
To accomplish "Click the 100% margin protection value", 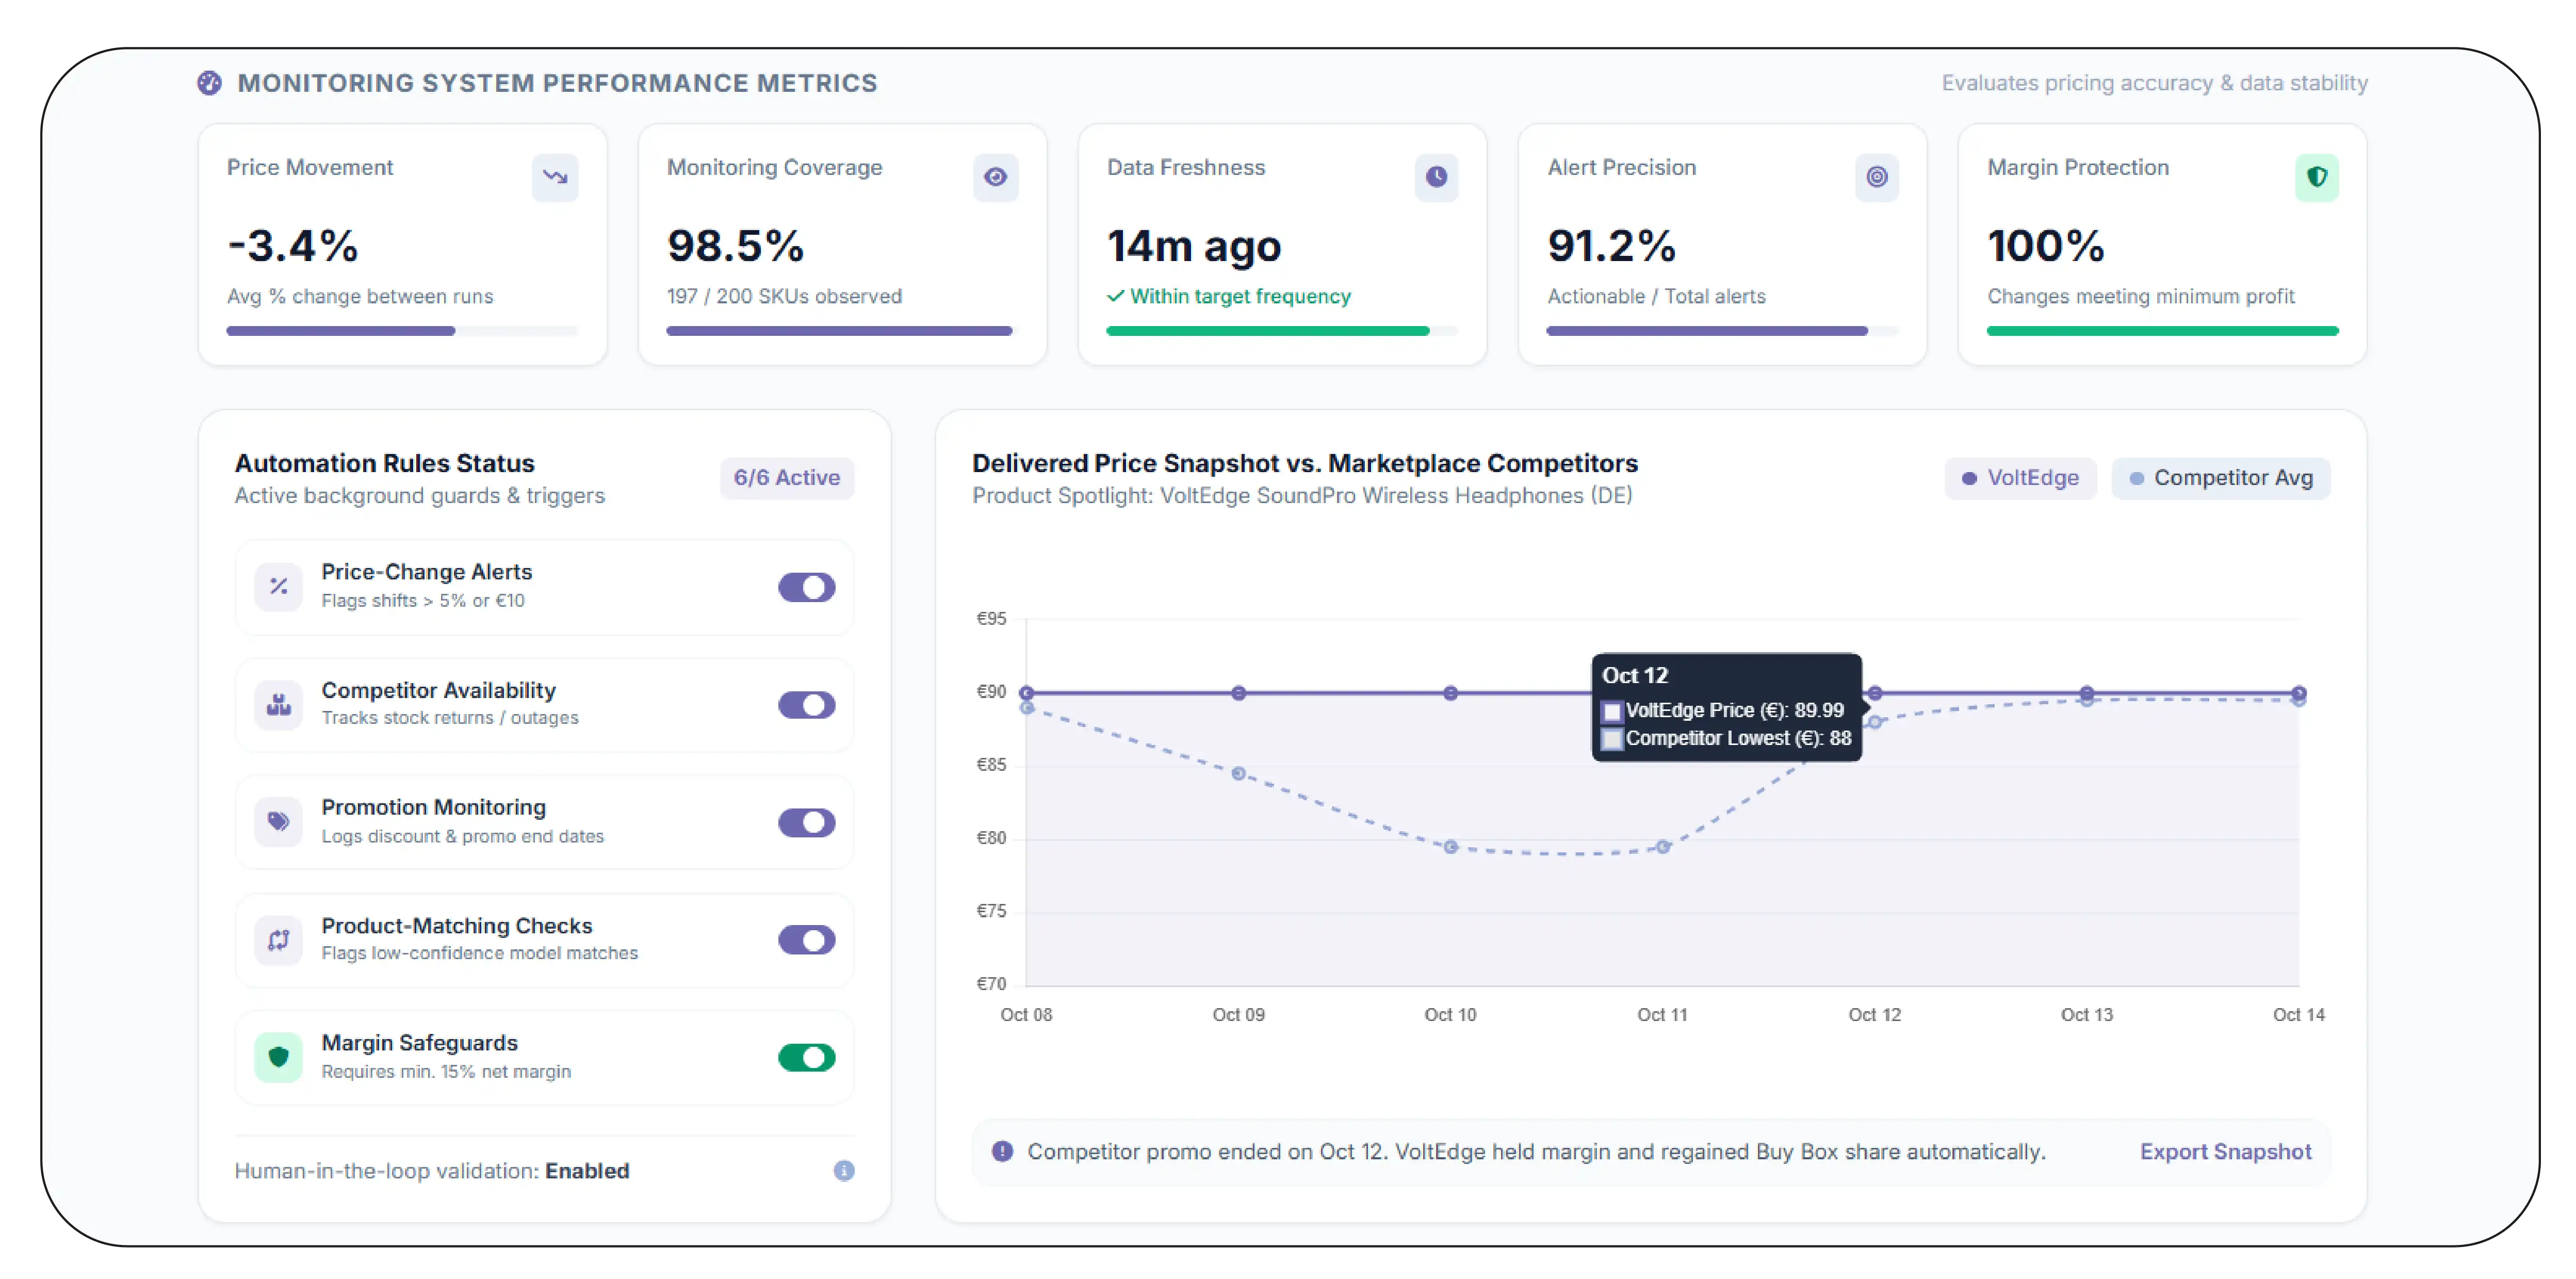I will tap(2046, 245).
